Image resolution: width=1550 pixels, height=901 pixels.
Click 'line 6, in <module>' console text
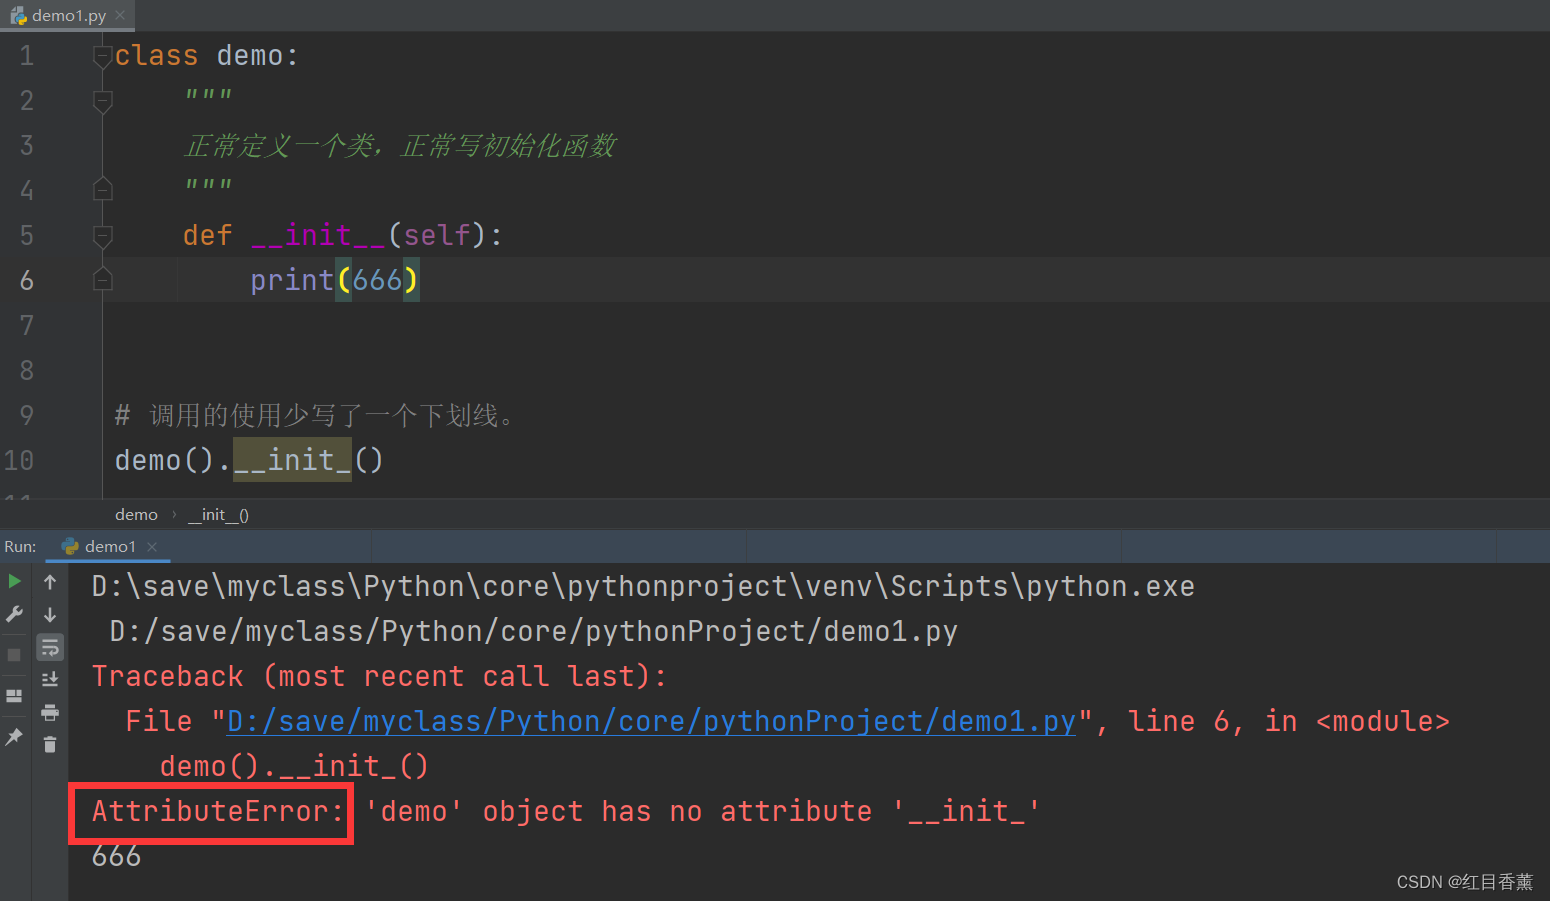pyautogui.click(x=1288, y=721)
